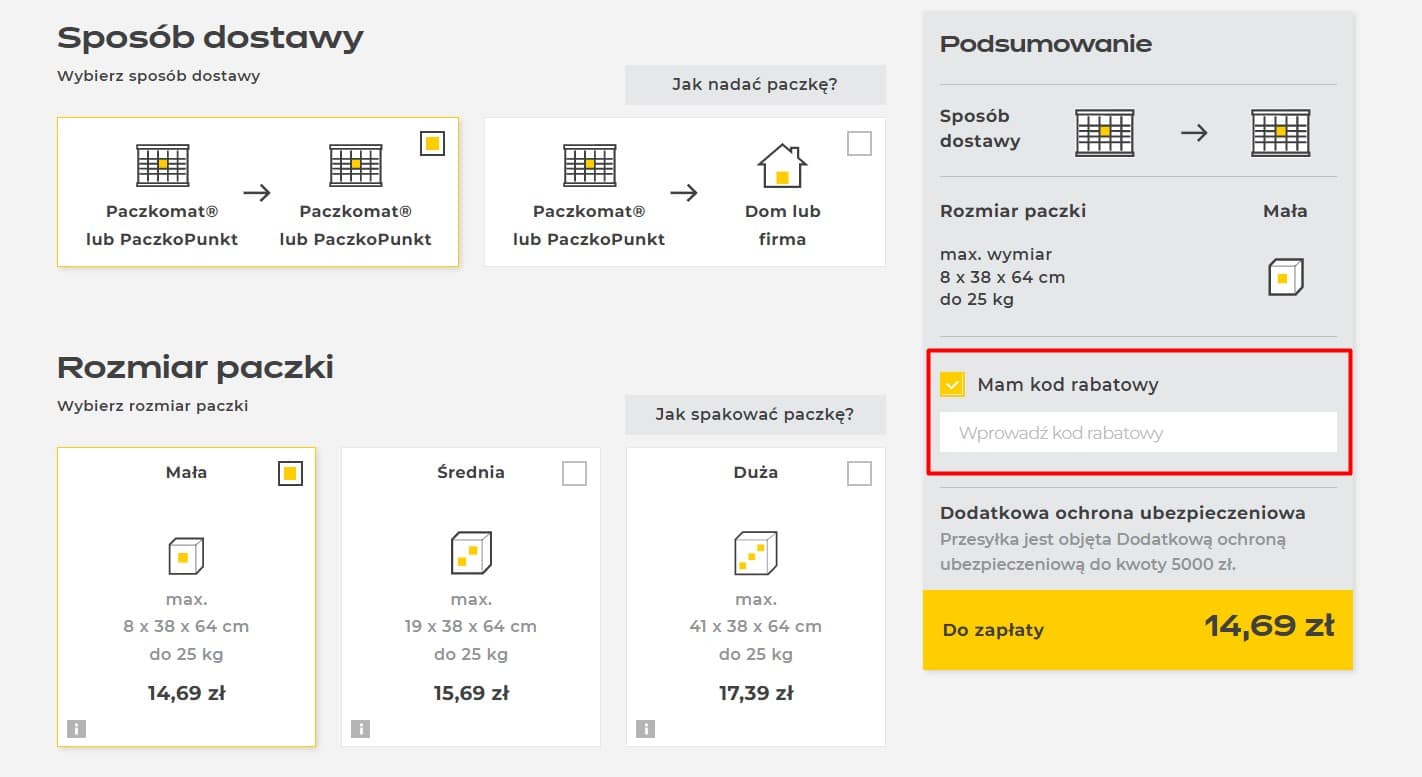Select the Paczkomat to Paczkomat delivery card

tap(258, 192)
